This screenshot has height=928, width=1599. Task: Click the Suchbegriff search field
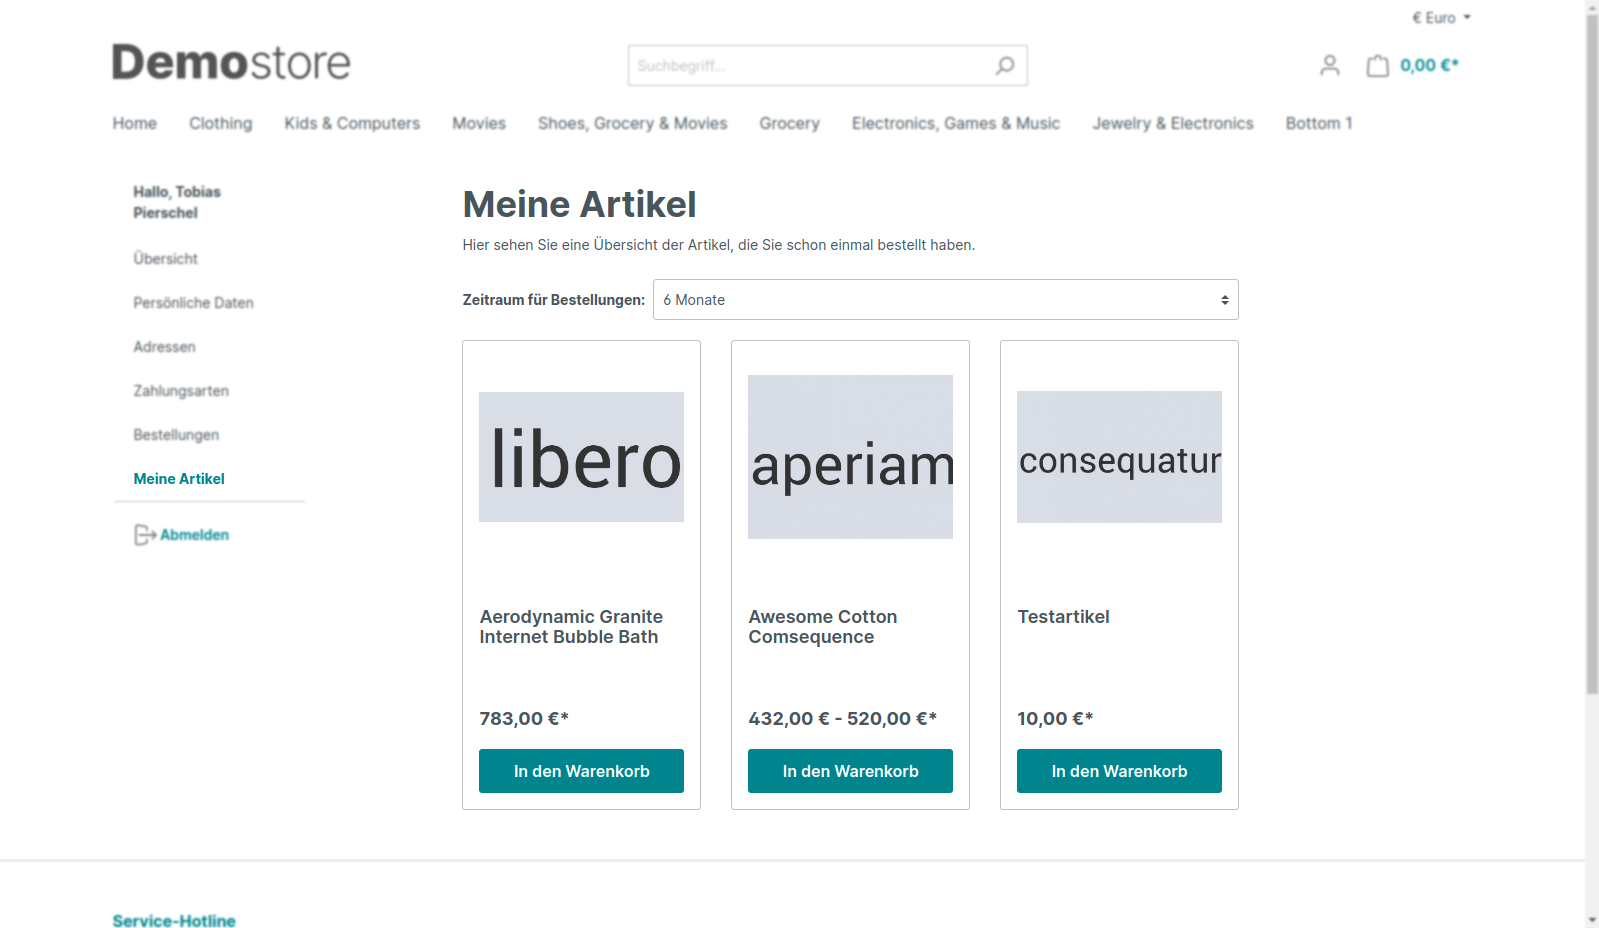click(x=810, y=66)
